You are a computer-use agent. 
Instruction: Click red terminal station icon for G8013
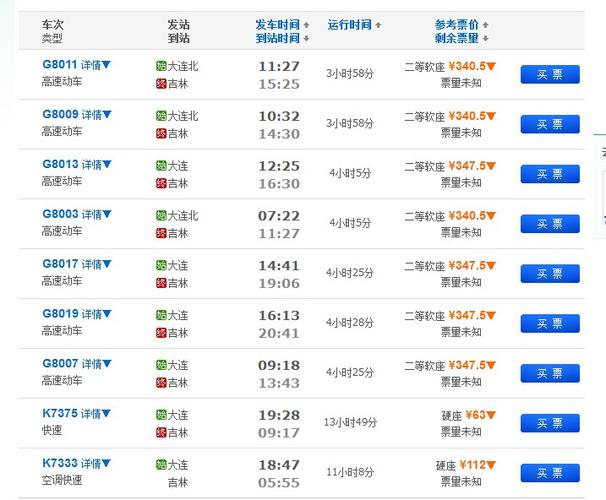pos(161,183)
